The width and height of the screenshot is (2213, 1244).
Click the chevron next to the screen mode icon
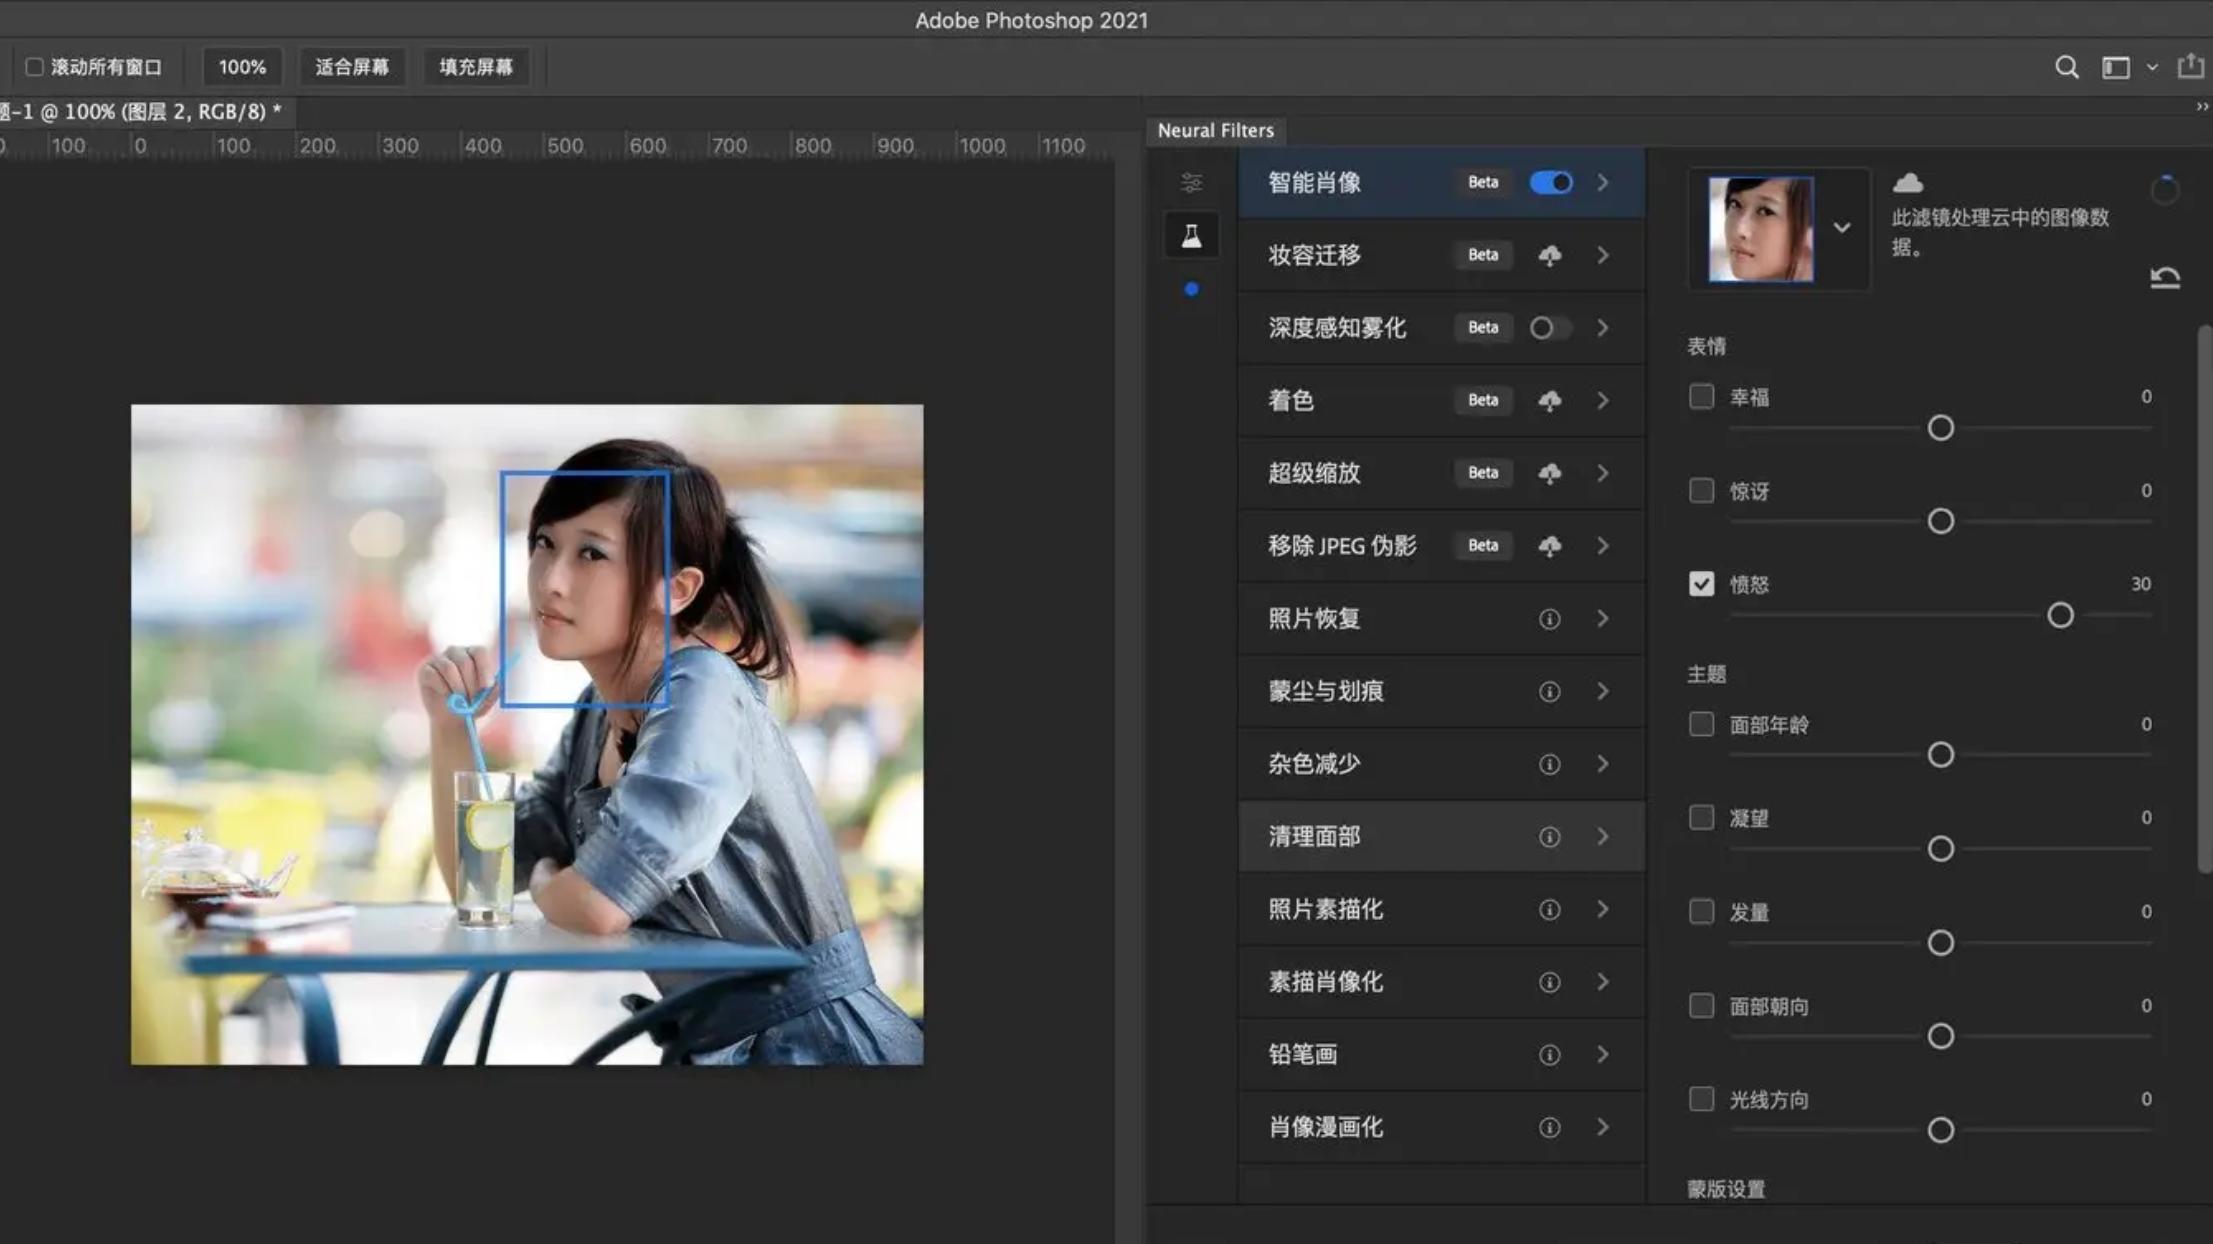2149,66
